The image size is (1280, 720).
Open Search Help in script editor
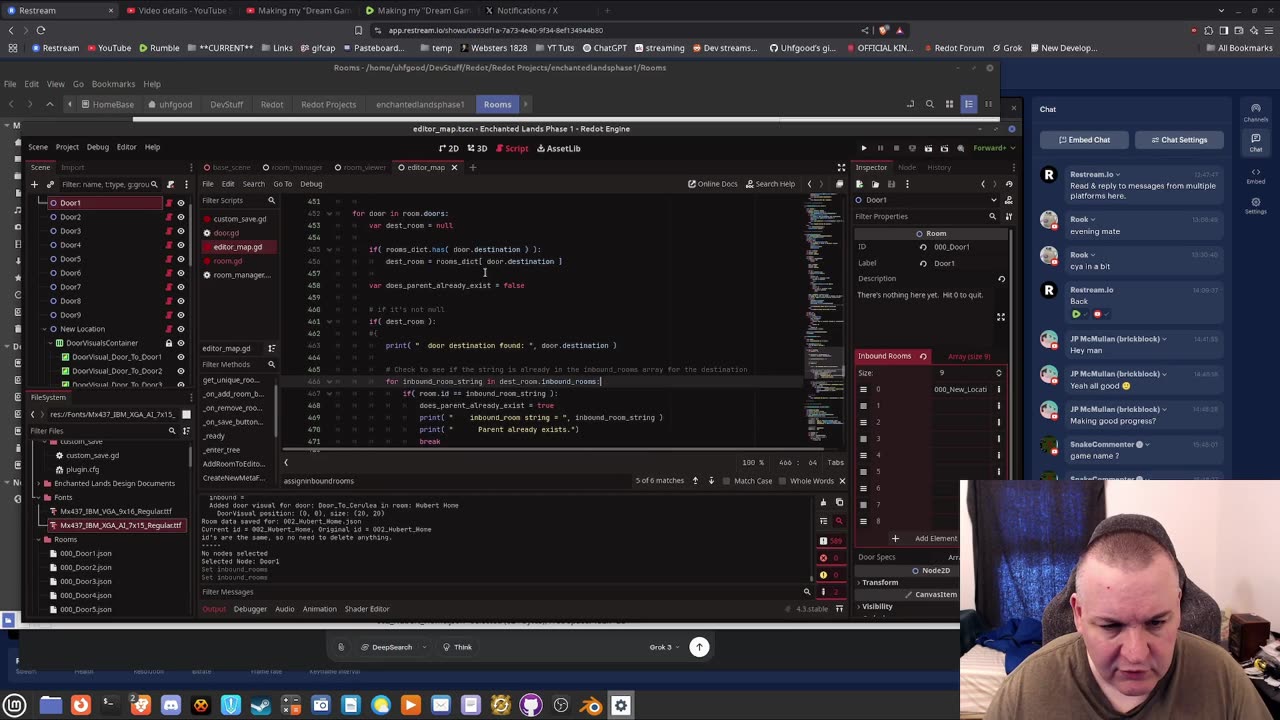pyautogui.click(x=769, y=184)
